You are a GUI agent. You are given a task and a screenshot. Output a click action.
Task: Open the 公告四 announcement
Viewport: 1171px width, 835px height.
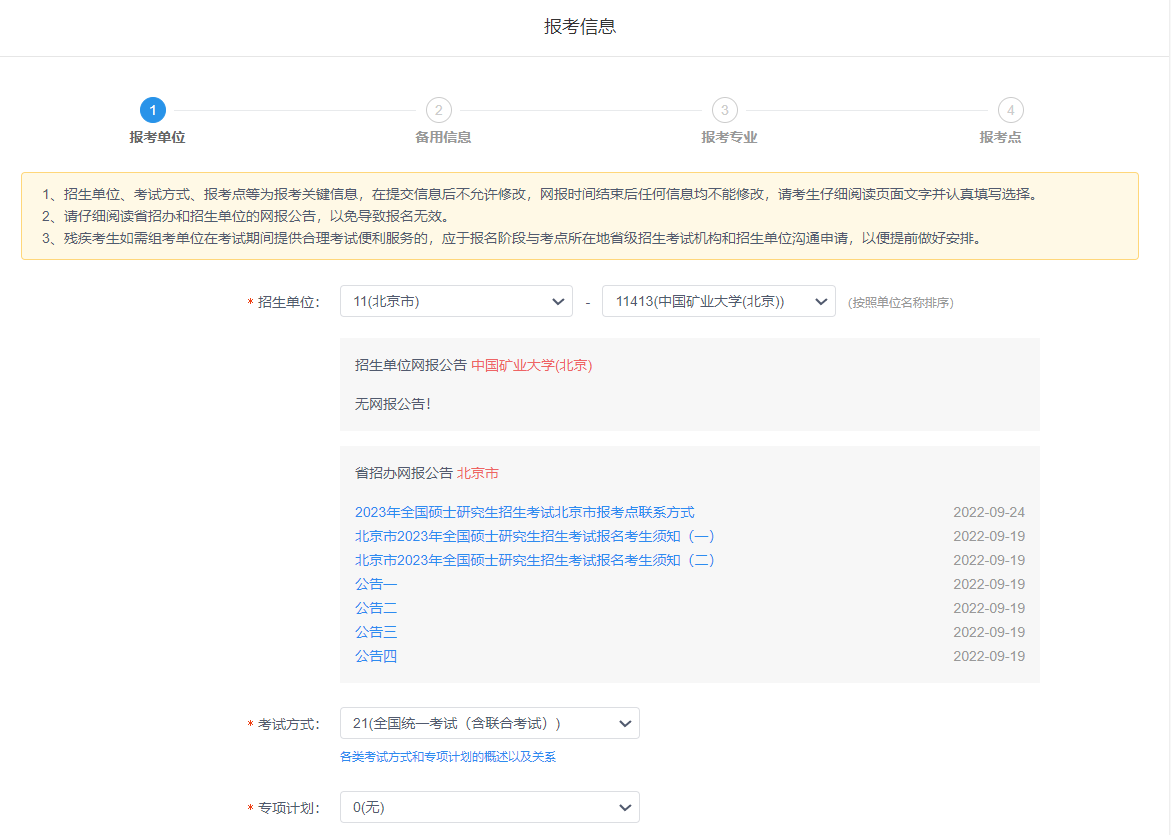click(376, 656)
